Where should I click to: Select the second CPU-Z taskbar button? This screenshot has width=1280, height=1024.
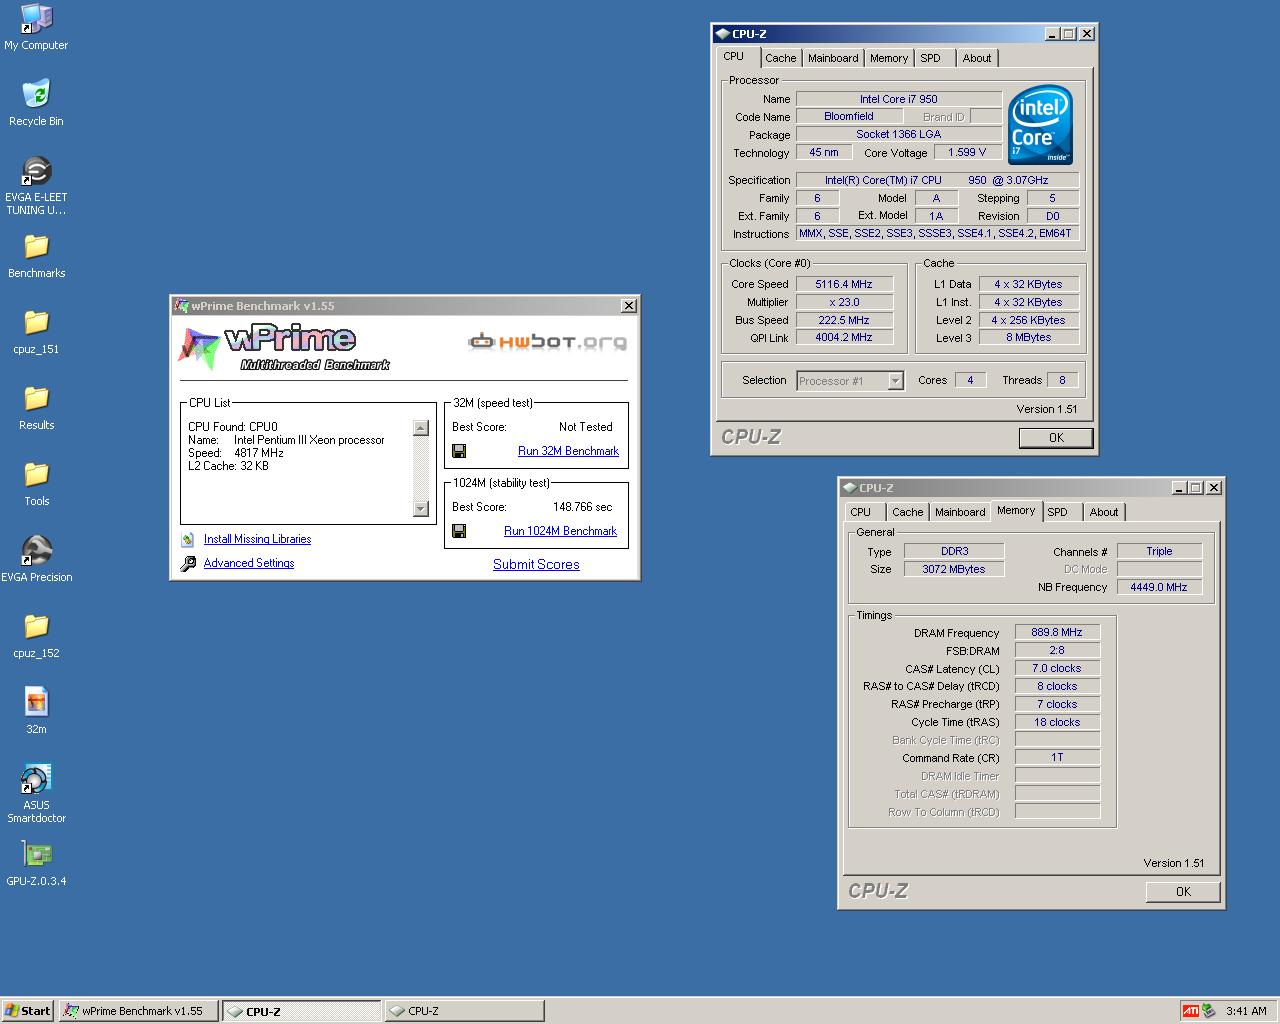[464, 1011]
